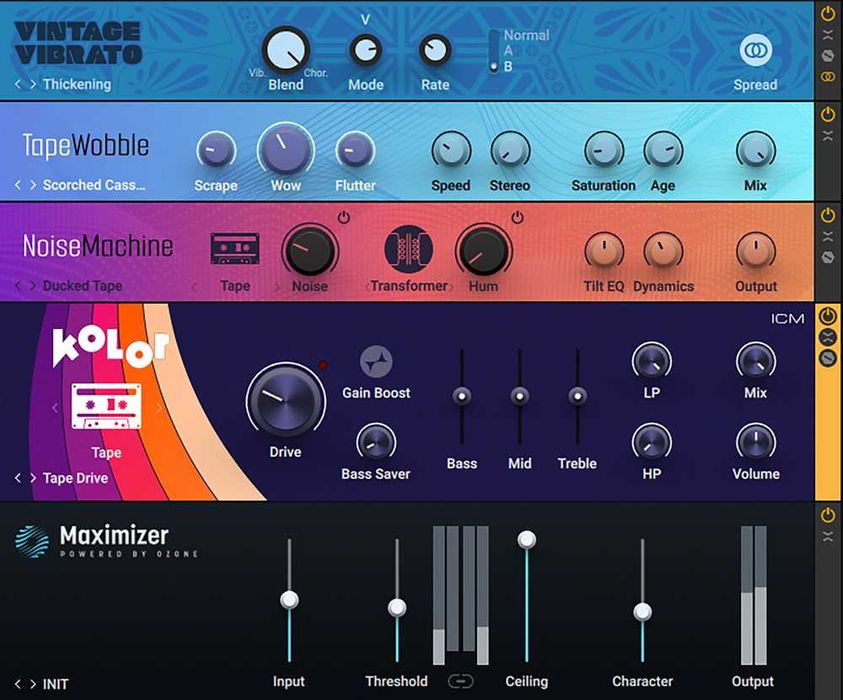Click the Bass Saver knob
Viewport: 843px width, 700px height.
coord(376,442)
